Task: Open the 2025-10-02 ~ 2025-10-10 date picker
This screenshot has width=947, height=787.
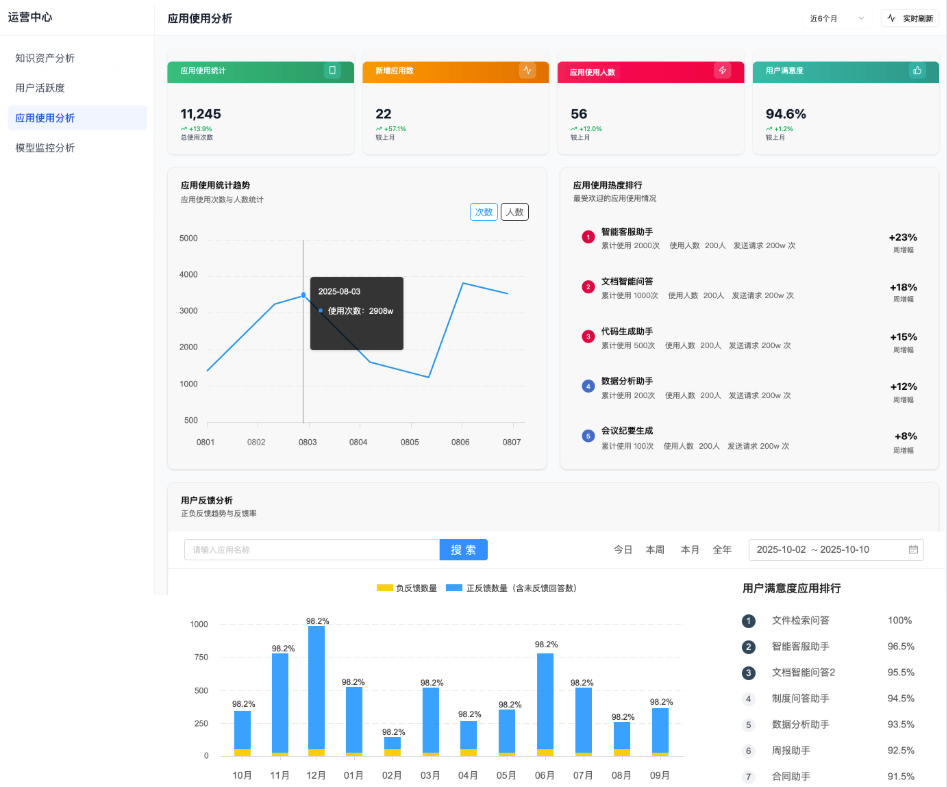Action: coord(830,550)
